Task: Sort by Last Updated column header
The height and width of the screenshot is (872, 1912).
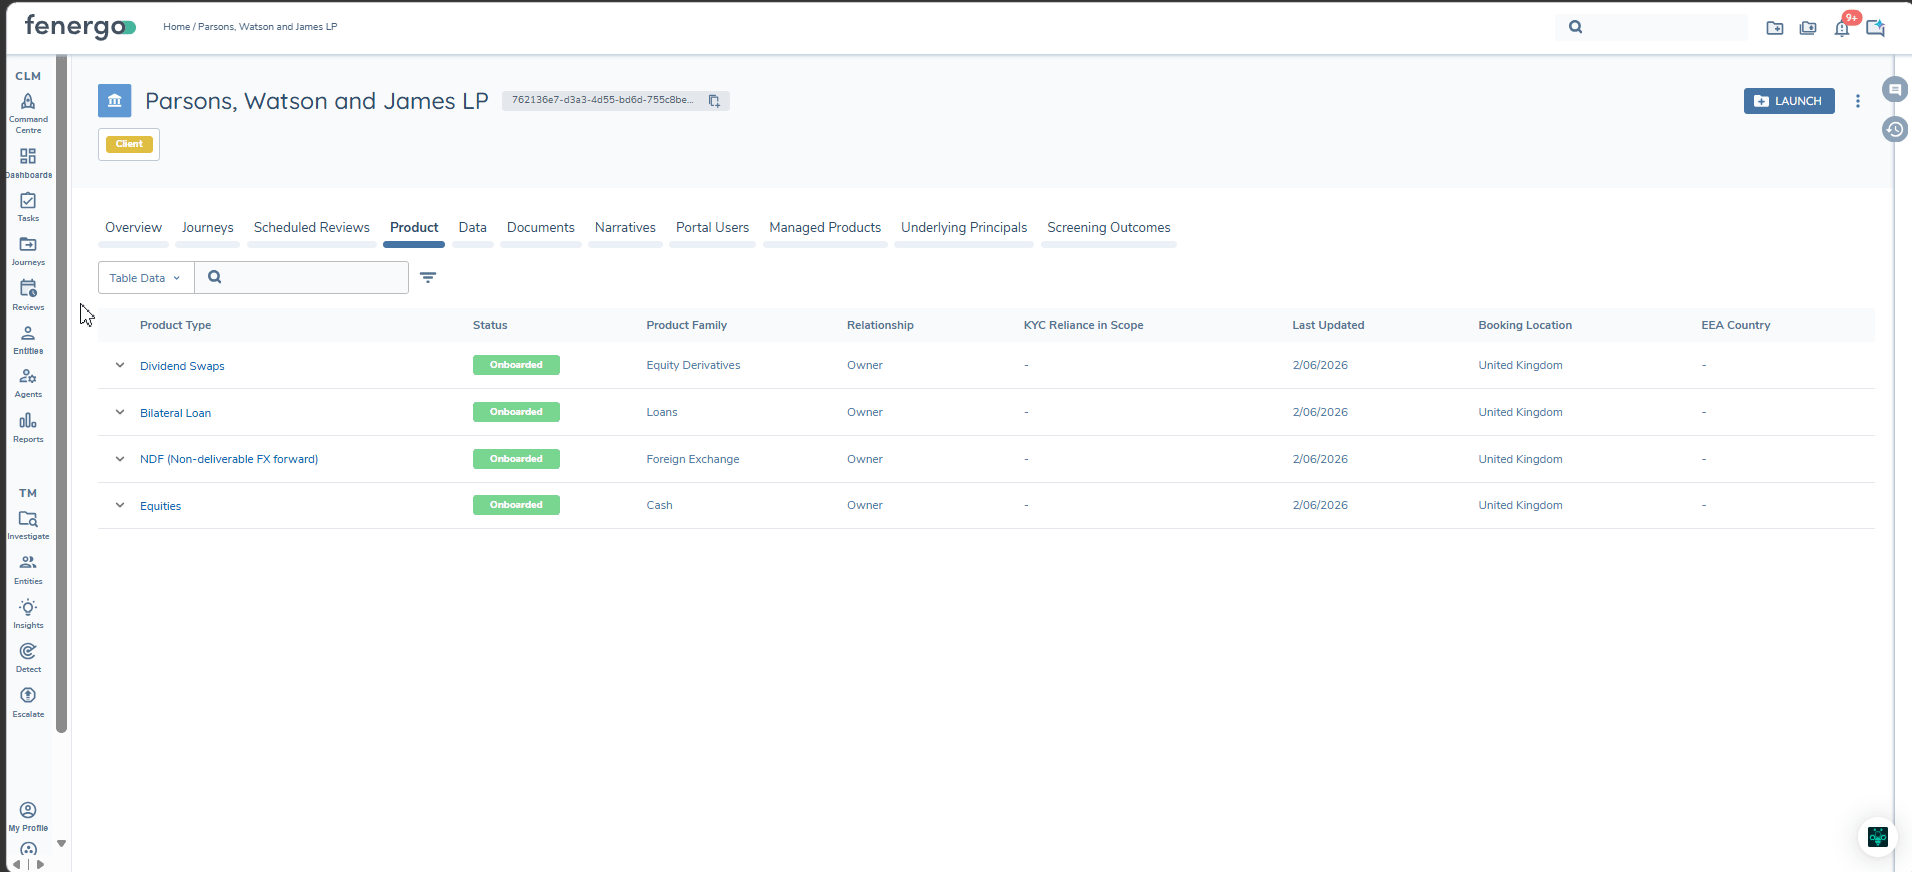Action: (1328, 325)
